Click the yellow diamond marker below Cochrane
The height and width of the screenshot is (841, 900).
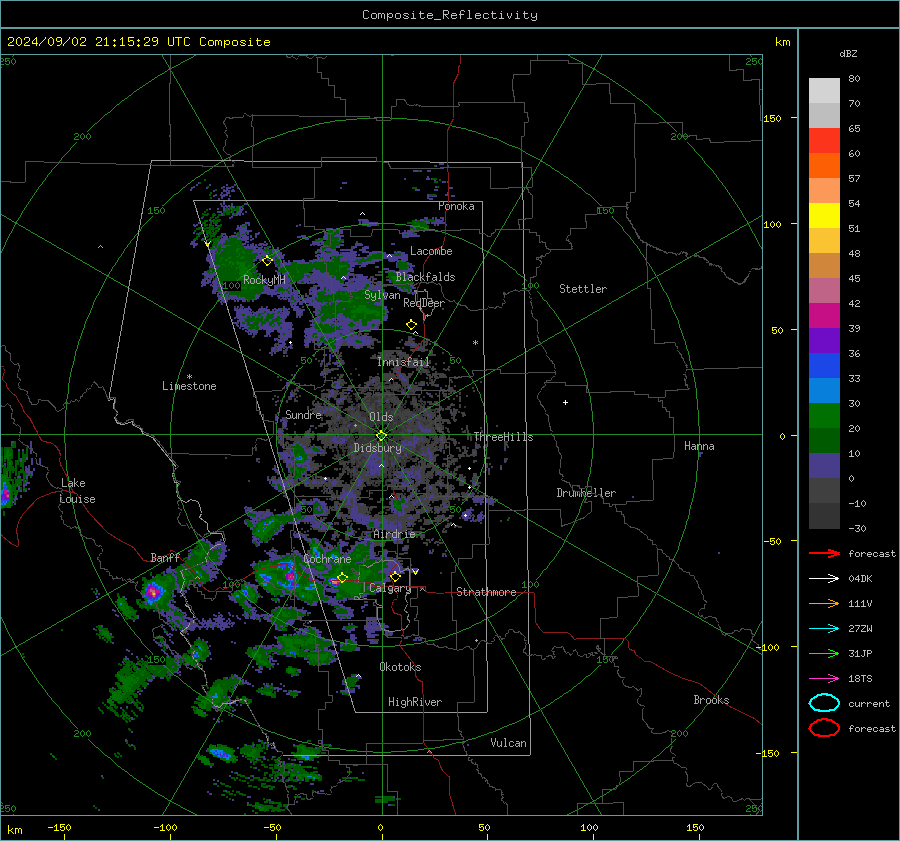(x=342, y=577)
